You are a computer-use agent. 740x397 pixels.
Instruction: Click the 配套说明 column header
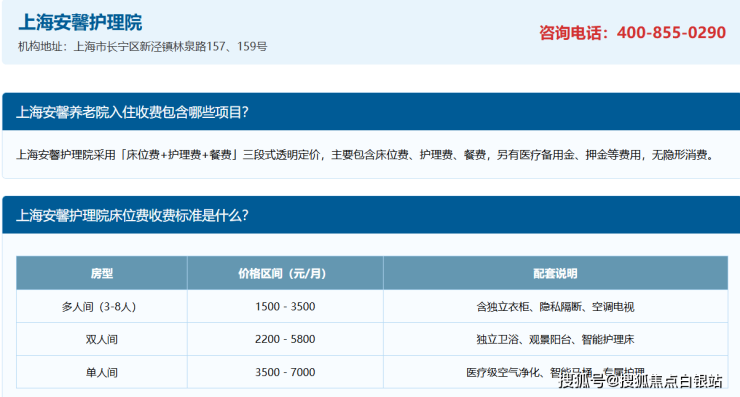555,273
